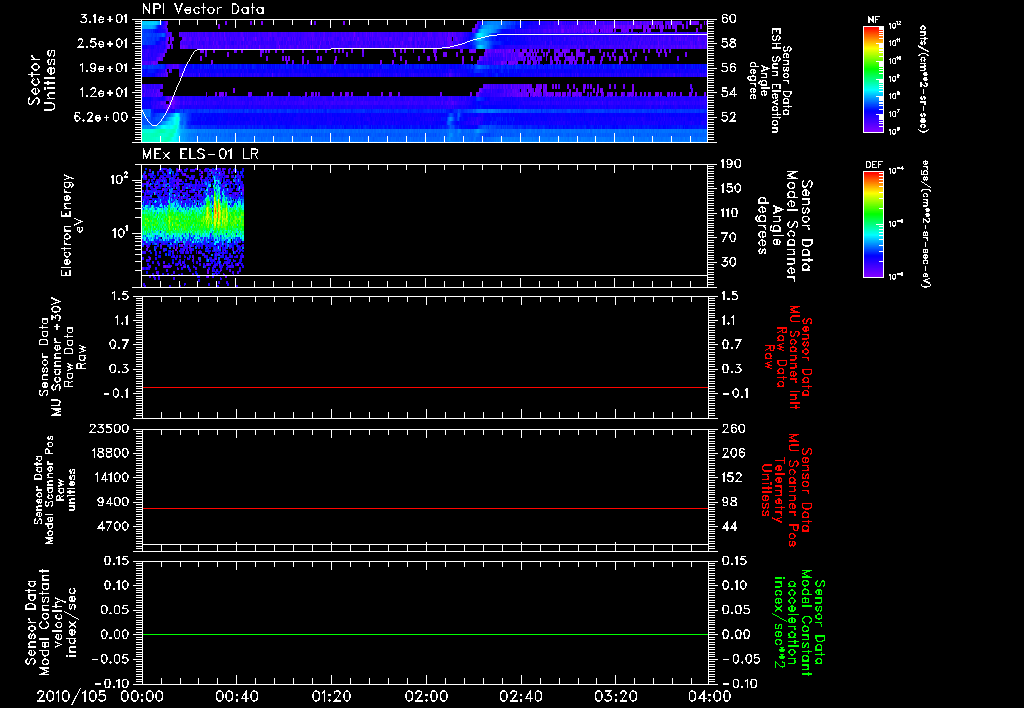
Task: Click the 18800 Scanner Pos axis tick
Action: pyautogui.click(x=108, y=453)
